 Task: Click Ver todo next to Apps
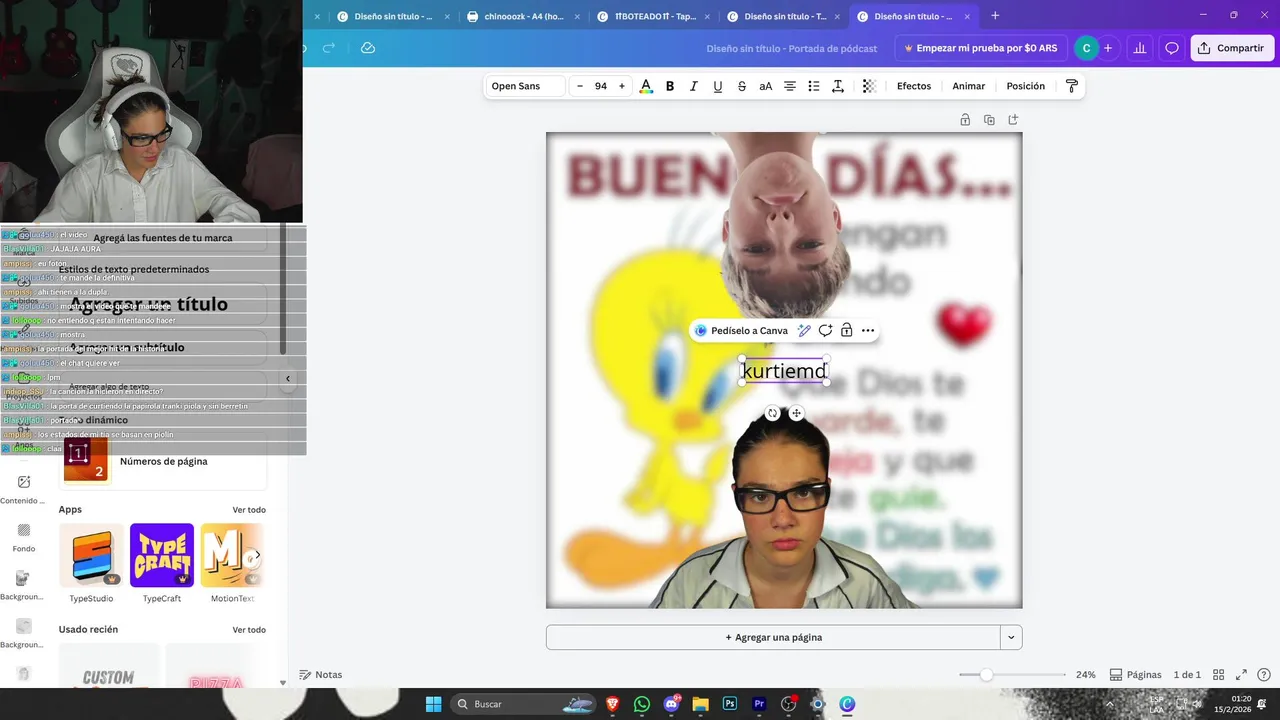click(249, 510)
